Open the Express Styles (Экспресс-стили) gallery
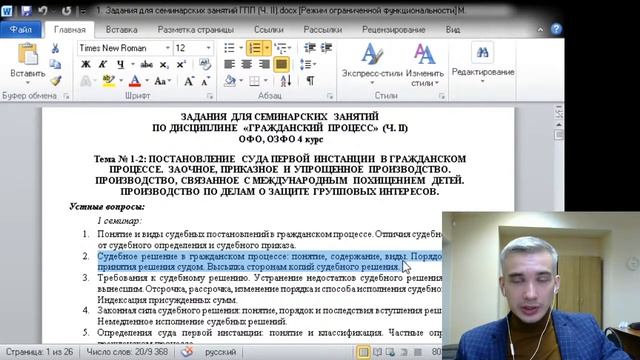 pos(372,64)
